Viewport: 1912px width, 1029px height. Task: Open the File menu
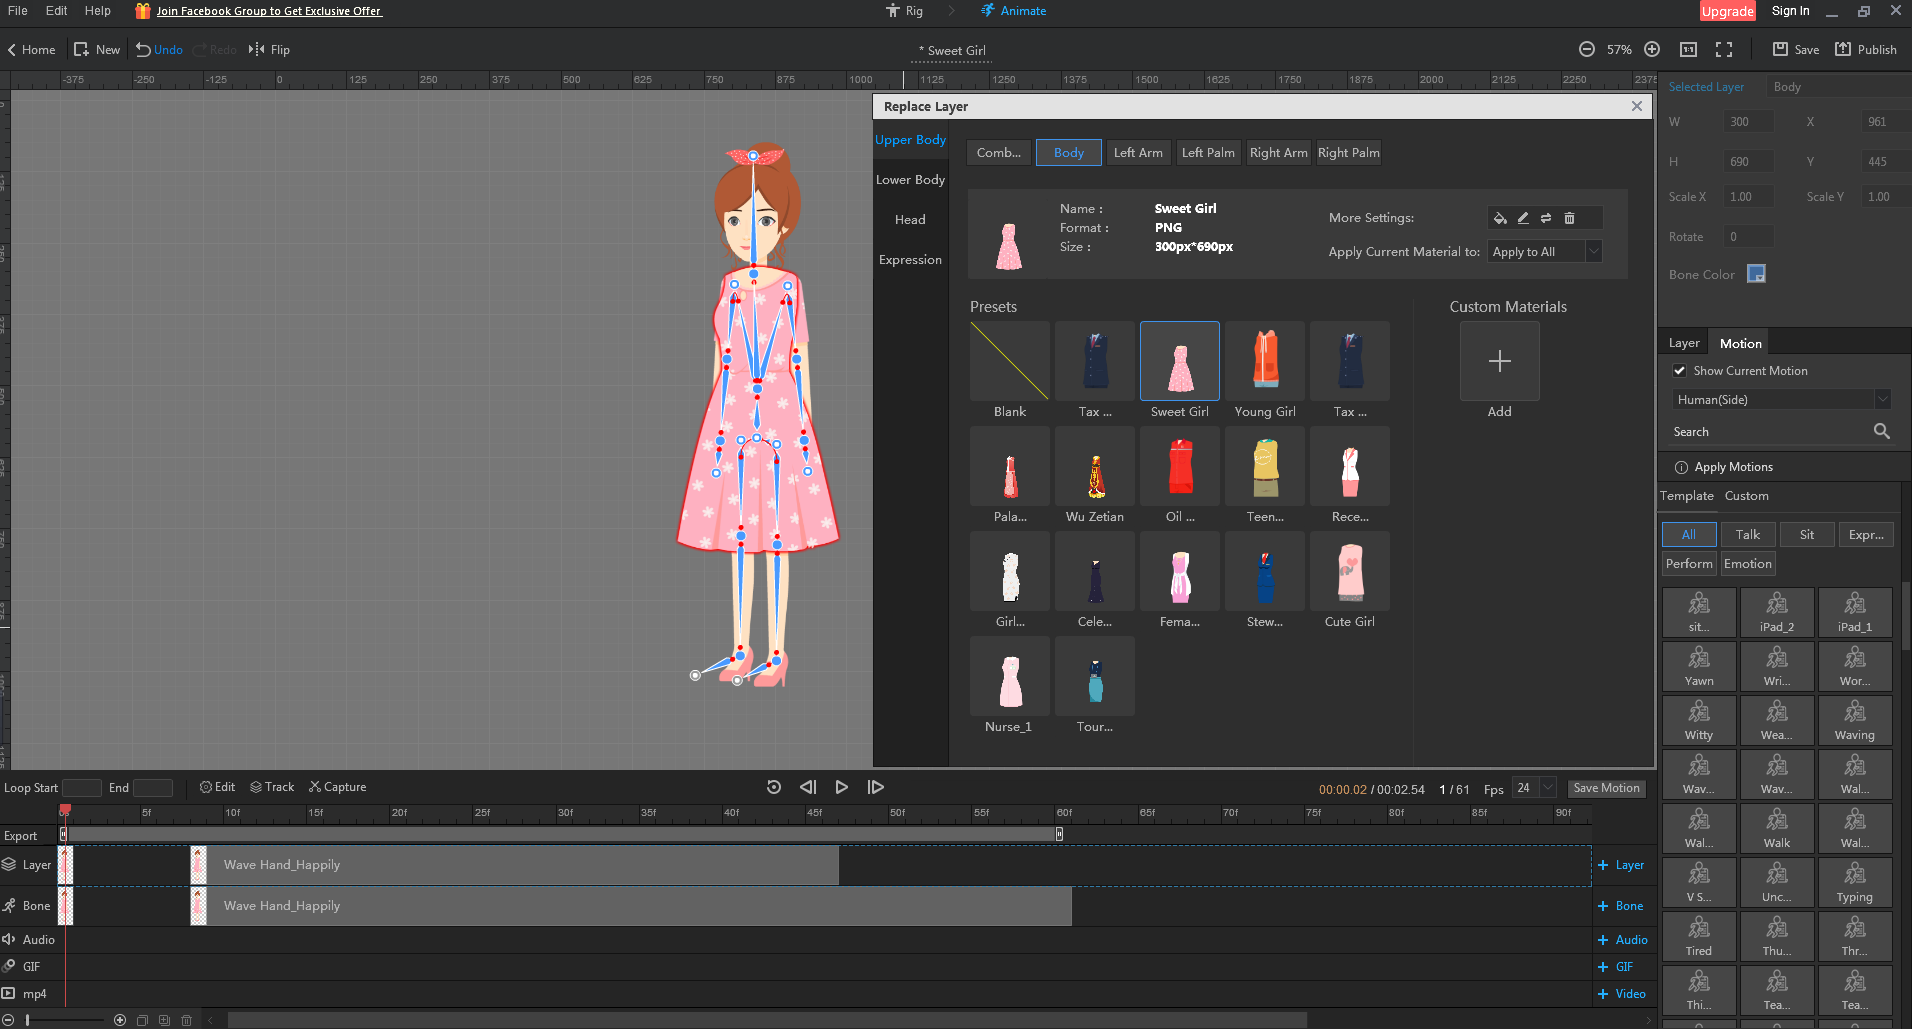18,11
